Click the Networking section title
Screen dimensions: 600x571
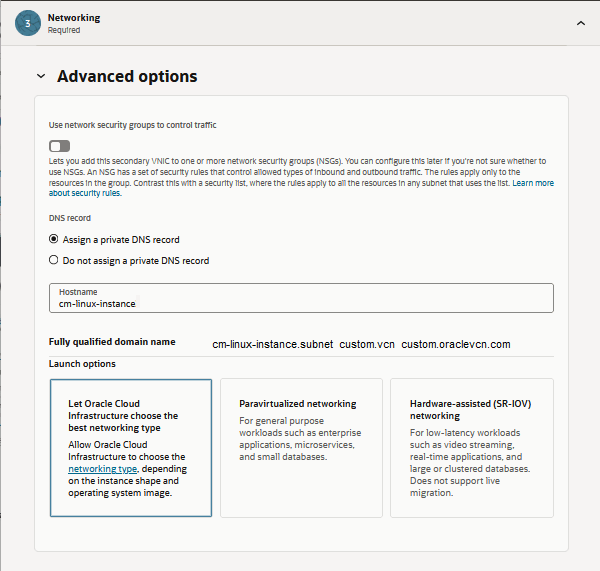(74, 17)
